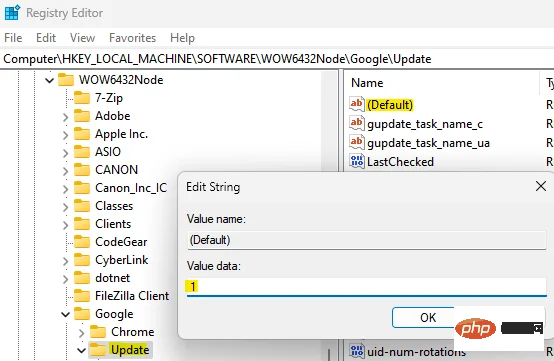Select the CodeGear key label
554x361 pixels.
pyautogui.click(x=121, y=242)
